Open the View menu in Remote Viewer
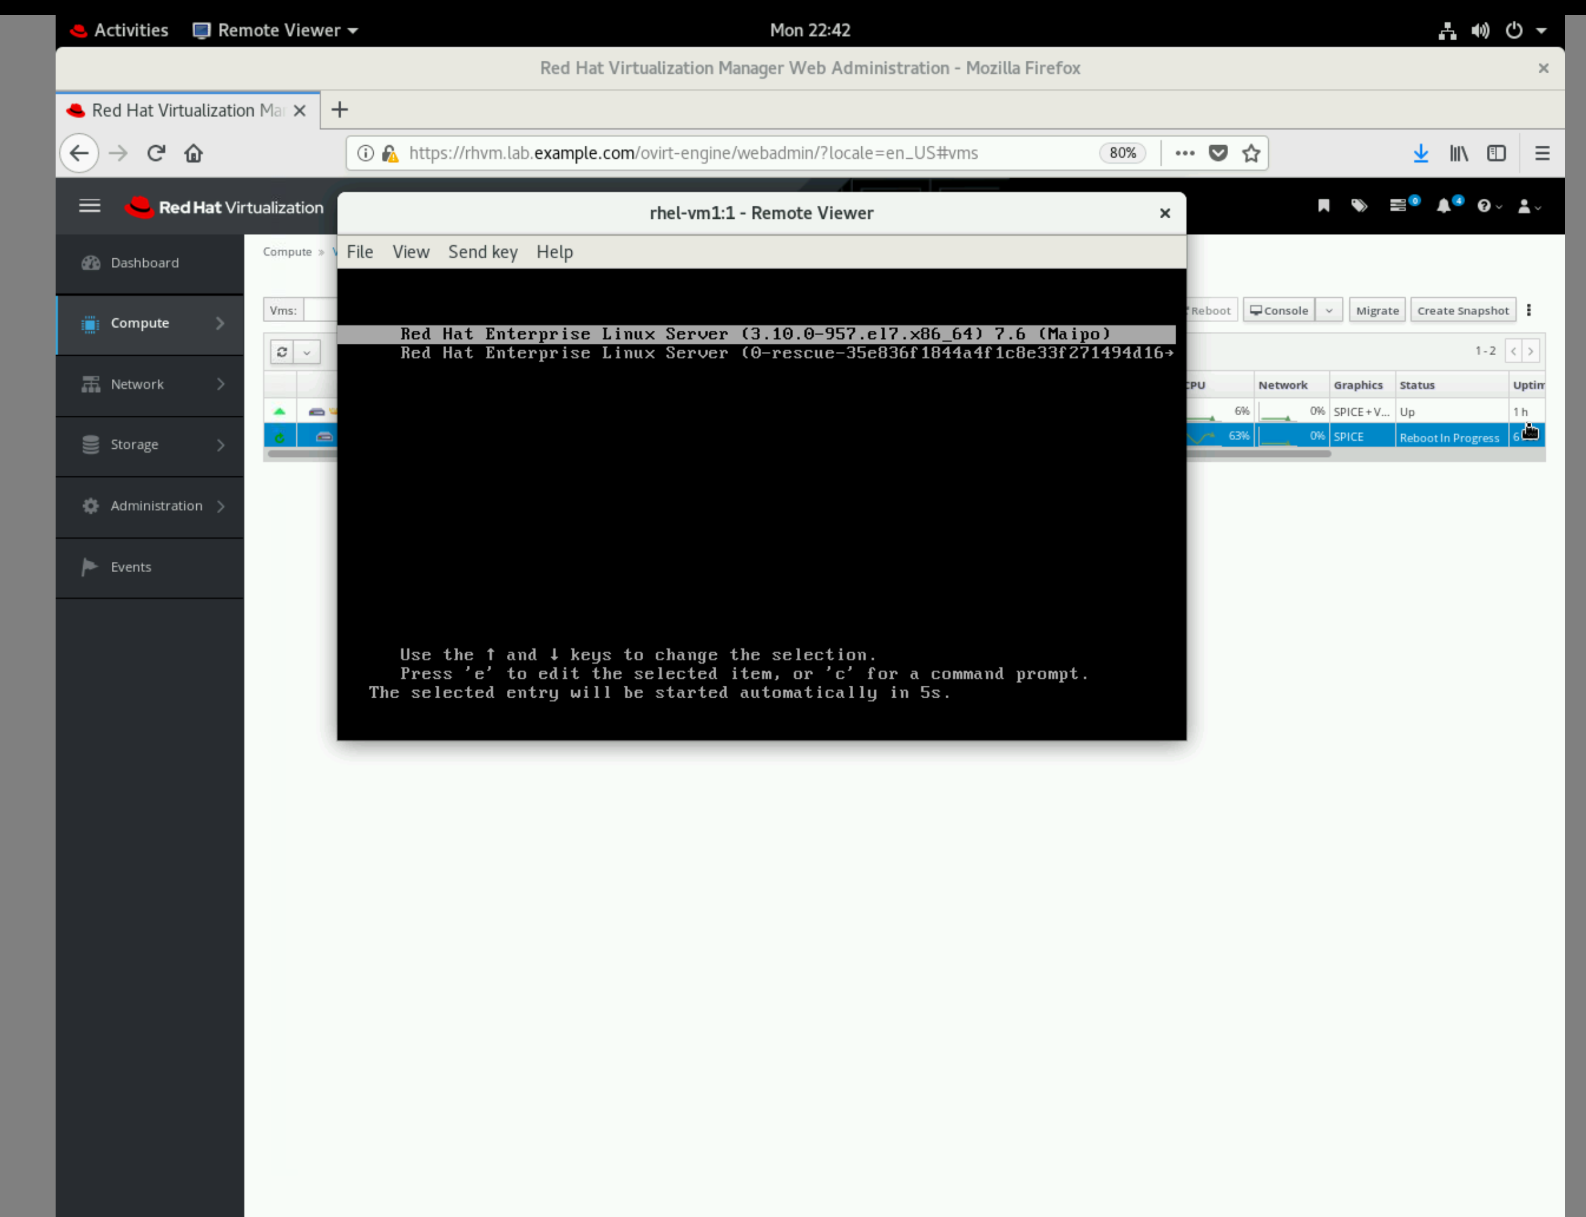This screenshot has width=1586, height=1217. click(x=411, y=252)
